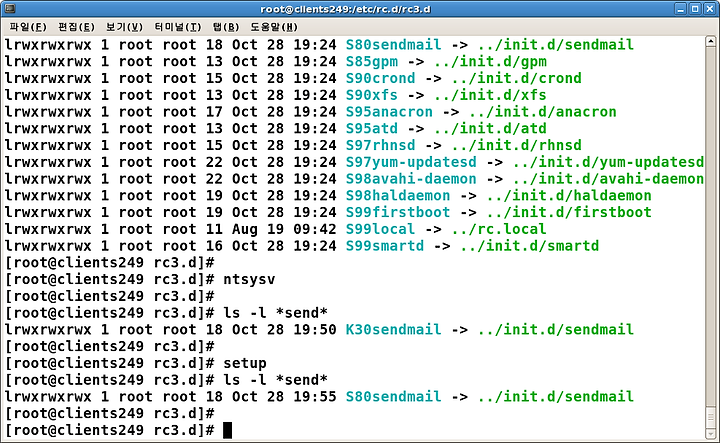Image resolution: width=720 pixels, height=443 pixels.
Task: Click the S97rhnsd entry
Action: tap(380, 145)
